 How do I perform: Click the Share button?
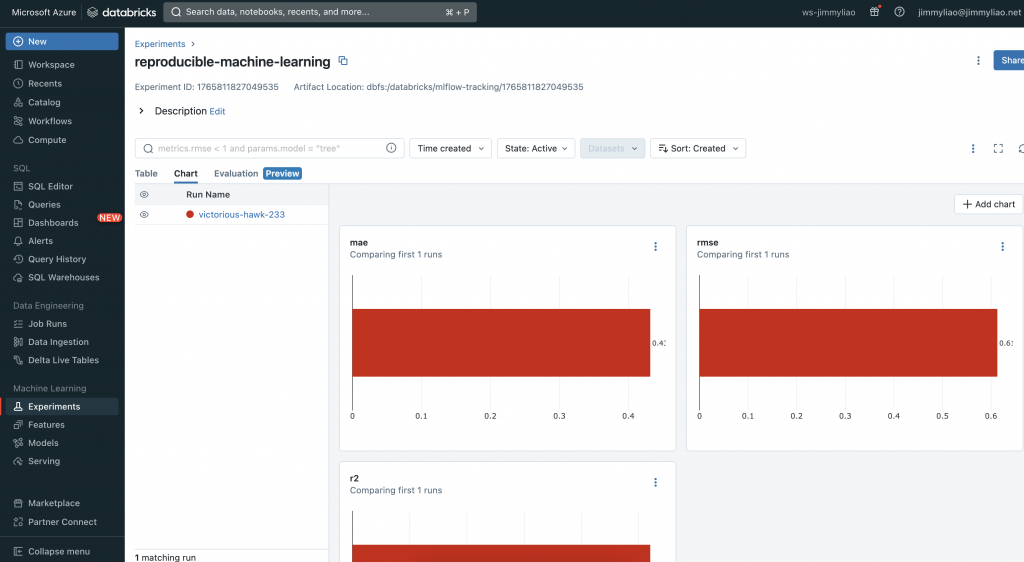point(1009,60)
